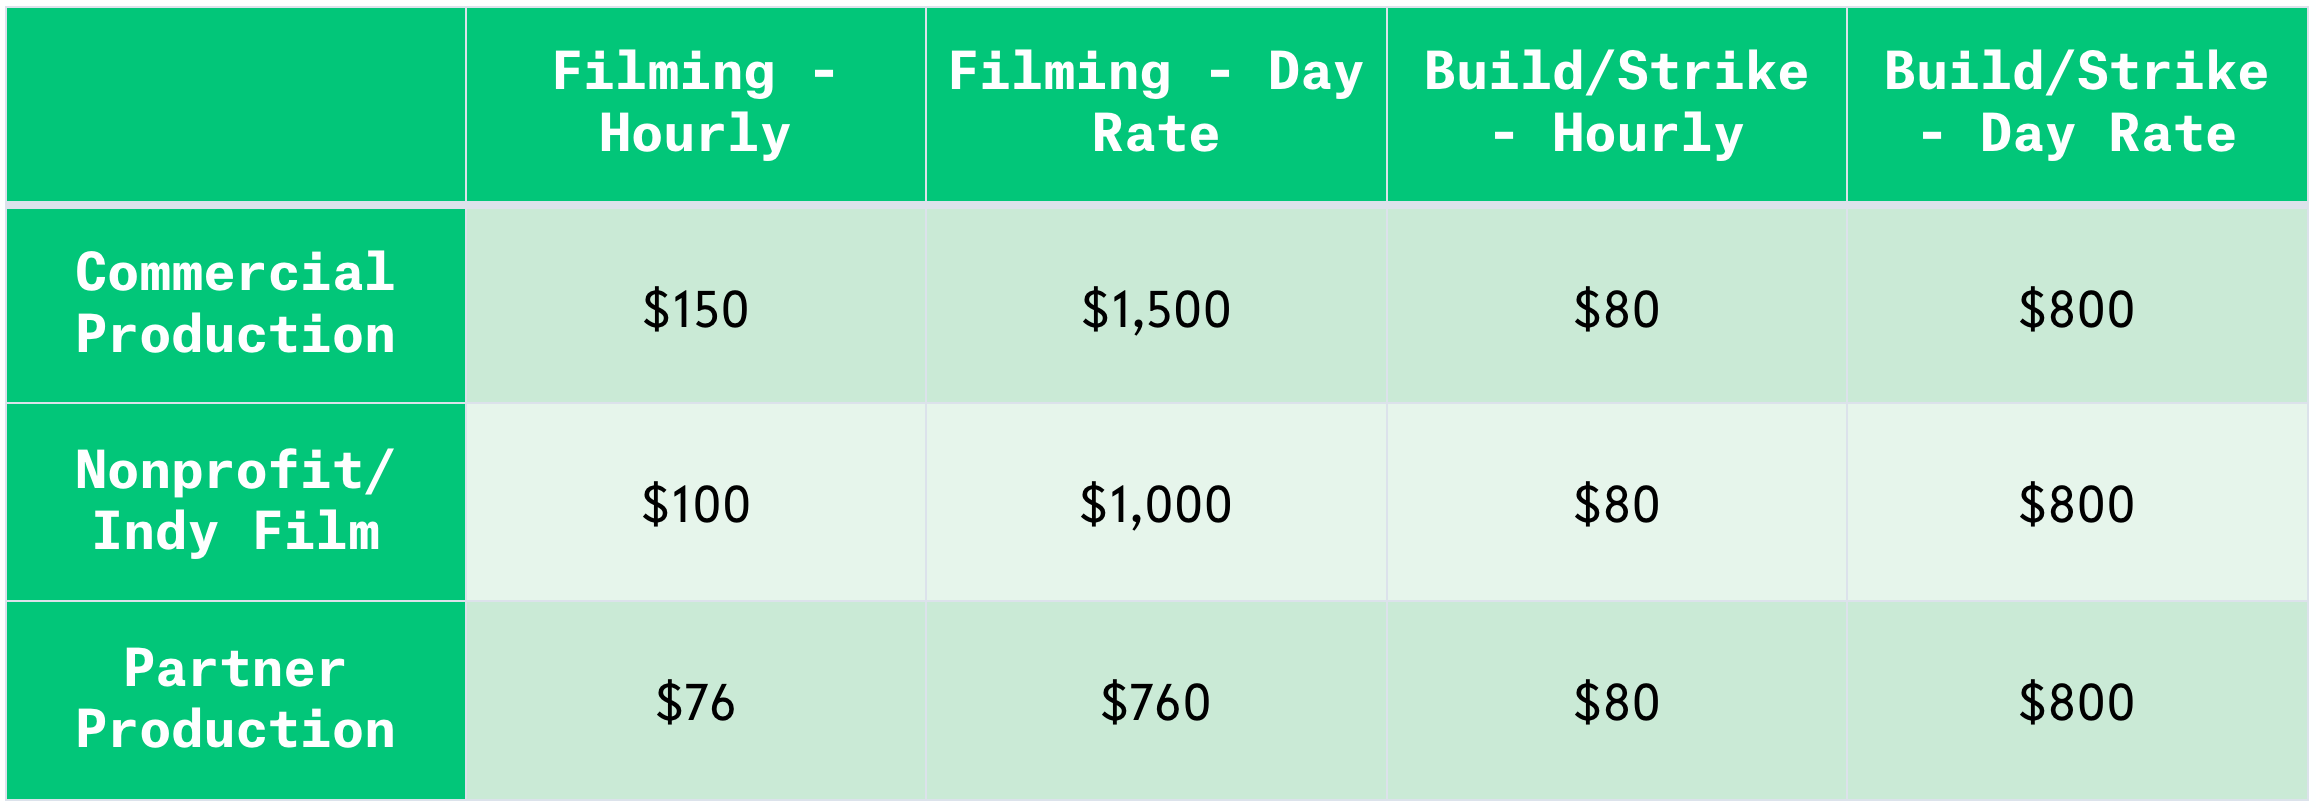Select the Build/Strike - Day Rate header
This screenshot has width=2316, height=808.
click(2078, 104)
